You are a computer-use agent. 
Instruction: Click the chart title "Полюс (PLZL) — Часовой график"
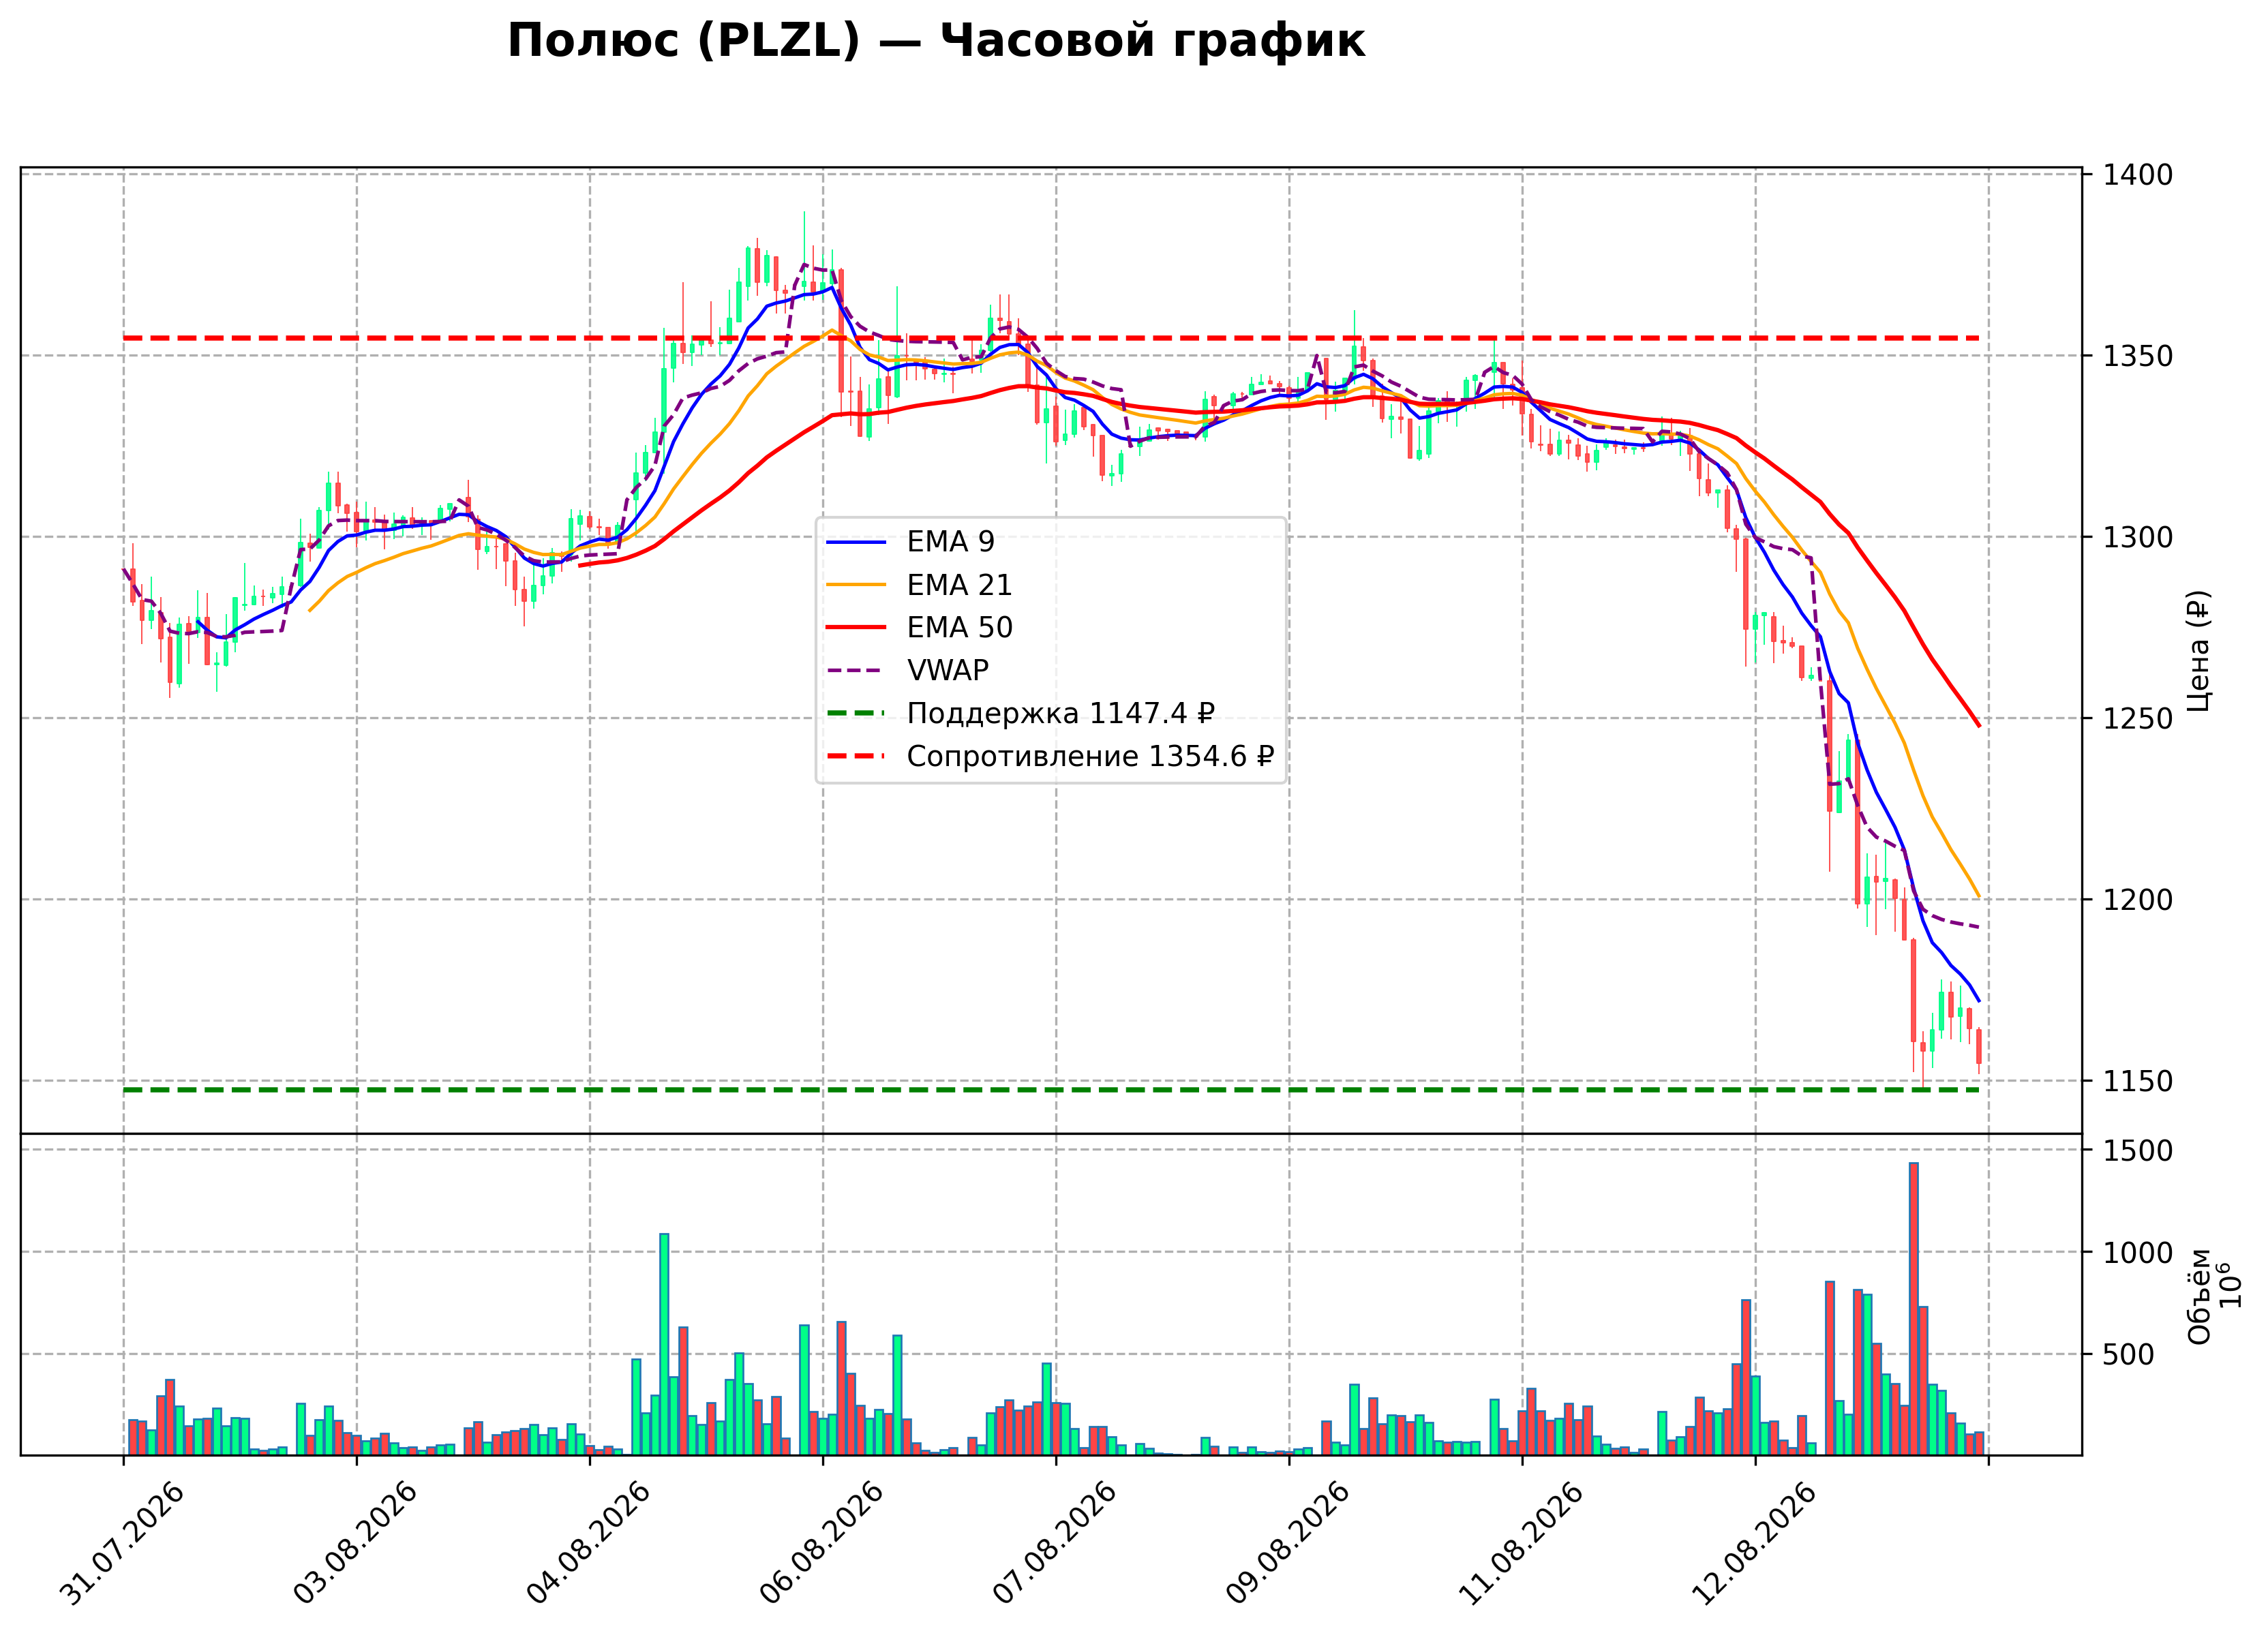point(936,42)
